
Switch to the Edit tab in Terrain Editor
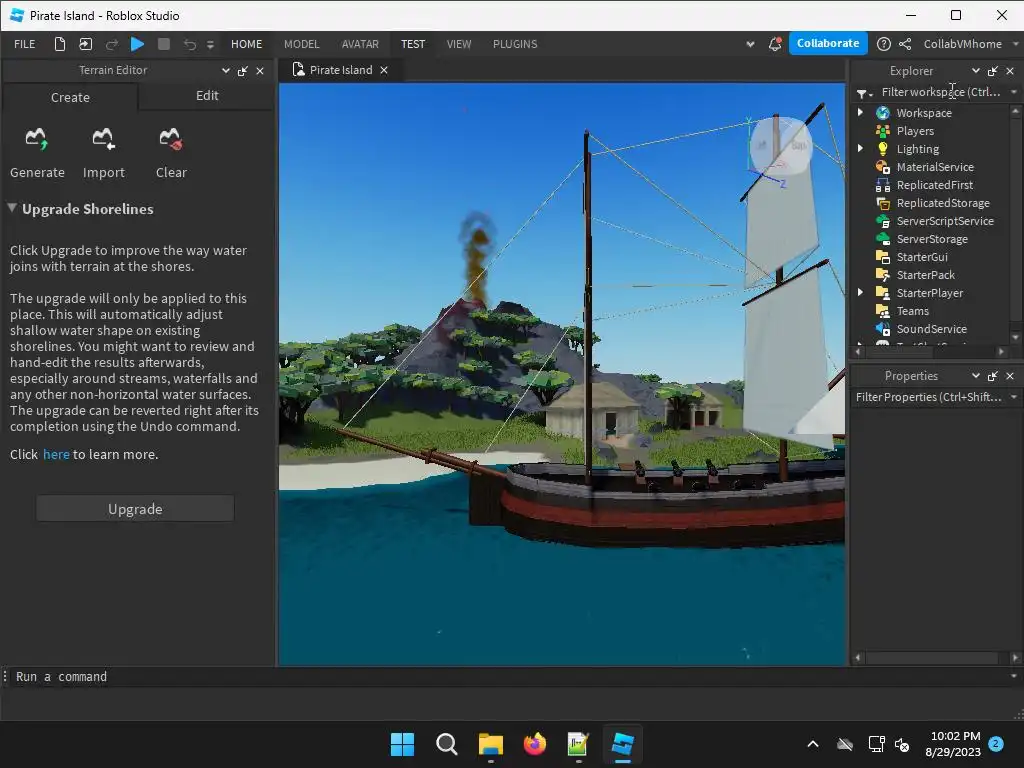pyautogui.click(x=207, y=96)
